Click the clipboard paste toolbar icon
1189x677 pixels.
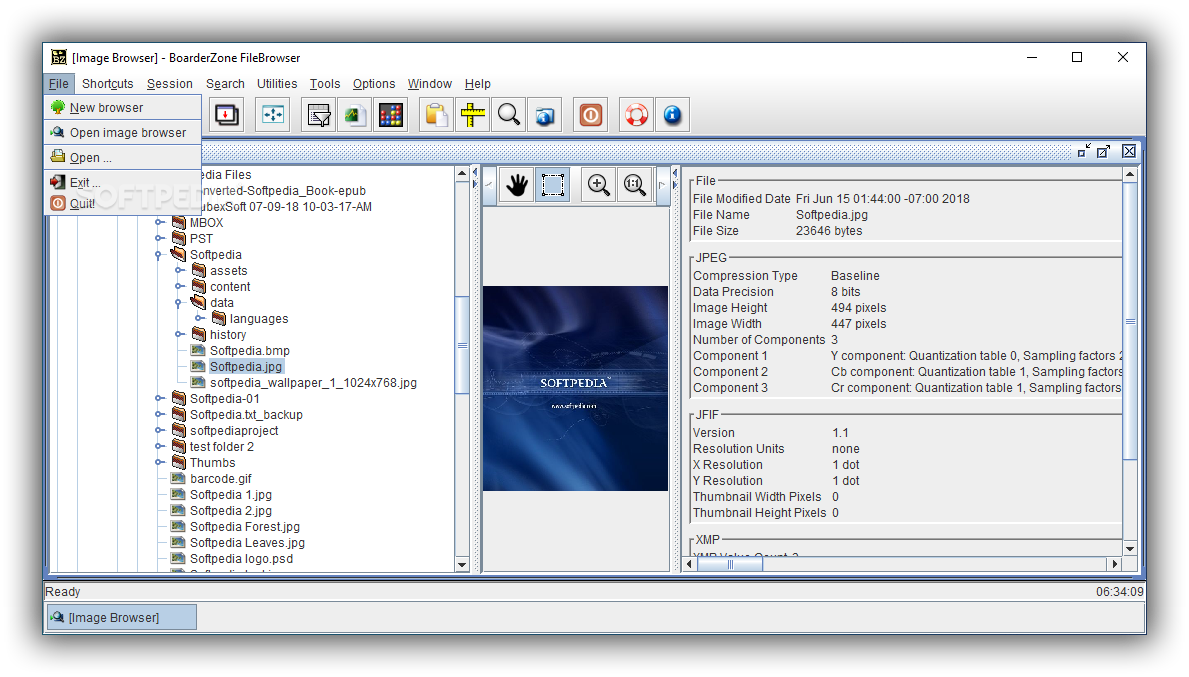(x=436, y=115)
